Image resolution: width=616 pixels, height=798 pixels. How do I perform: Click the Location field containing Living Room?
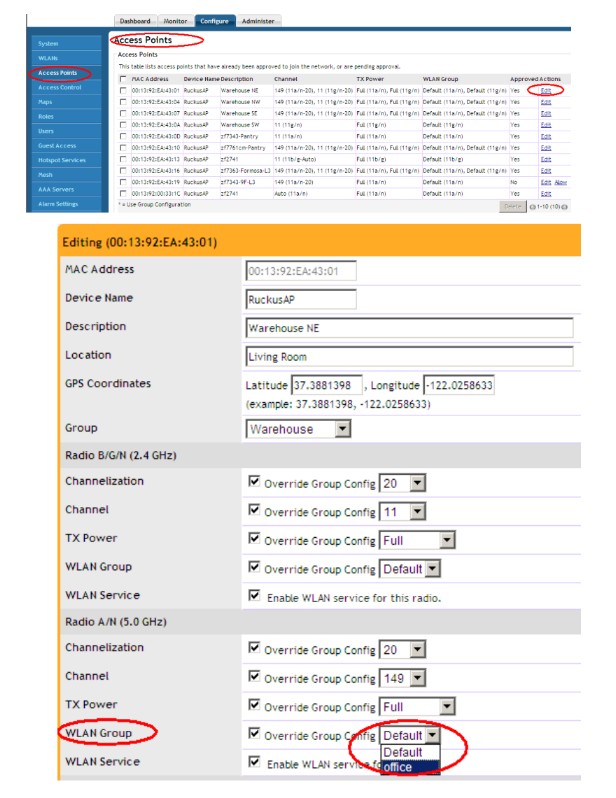[409, 356]
